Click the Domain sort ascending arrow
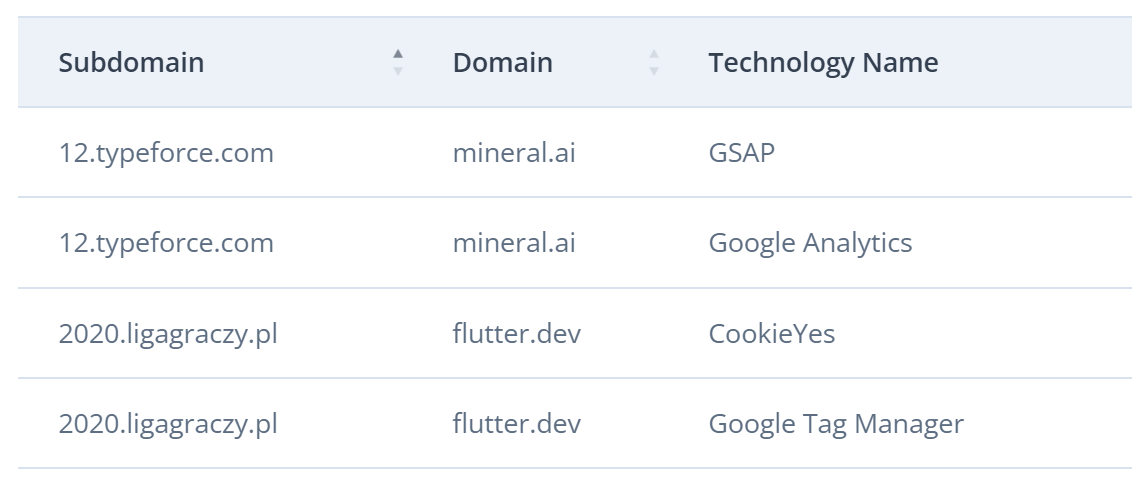The image size is (1132, 487). pyautogui.click(x=654, y=54)
